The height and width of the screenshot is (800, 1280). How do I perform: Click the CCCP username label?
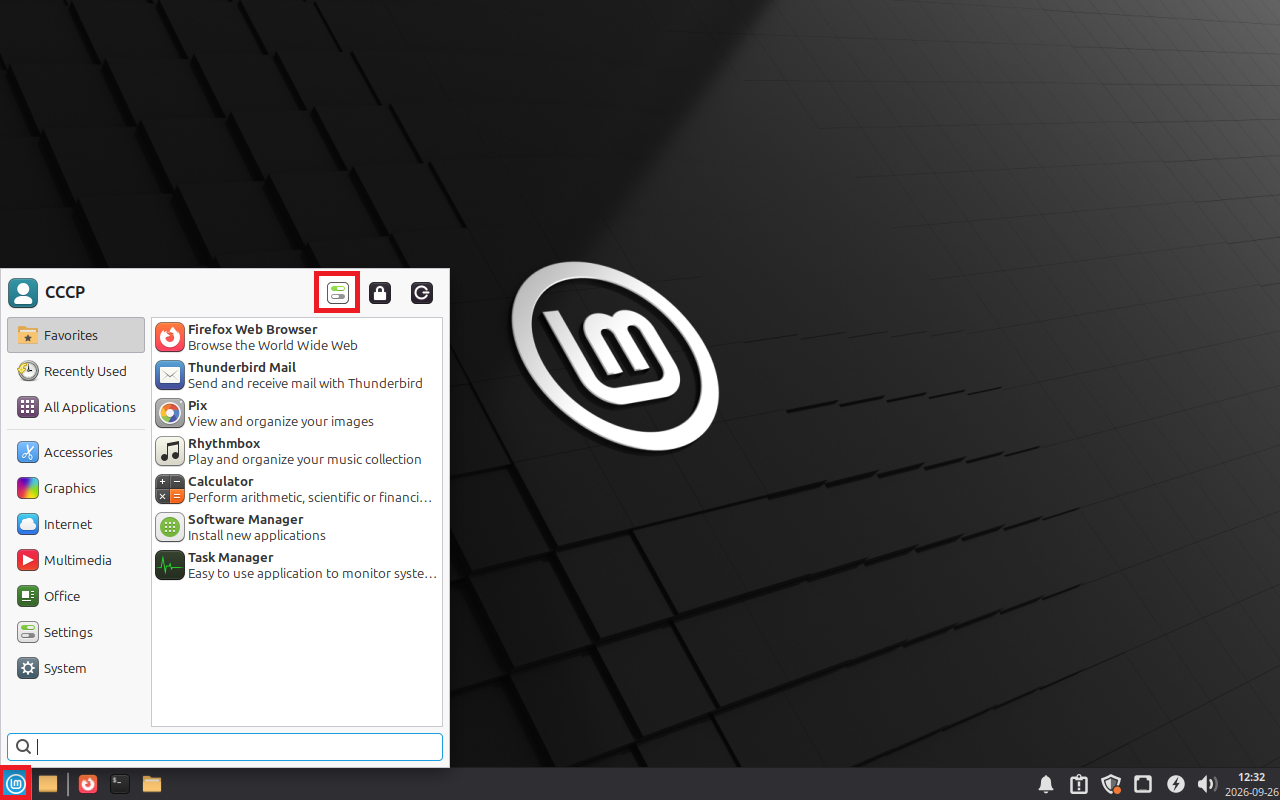65,293
